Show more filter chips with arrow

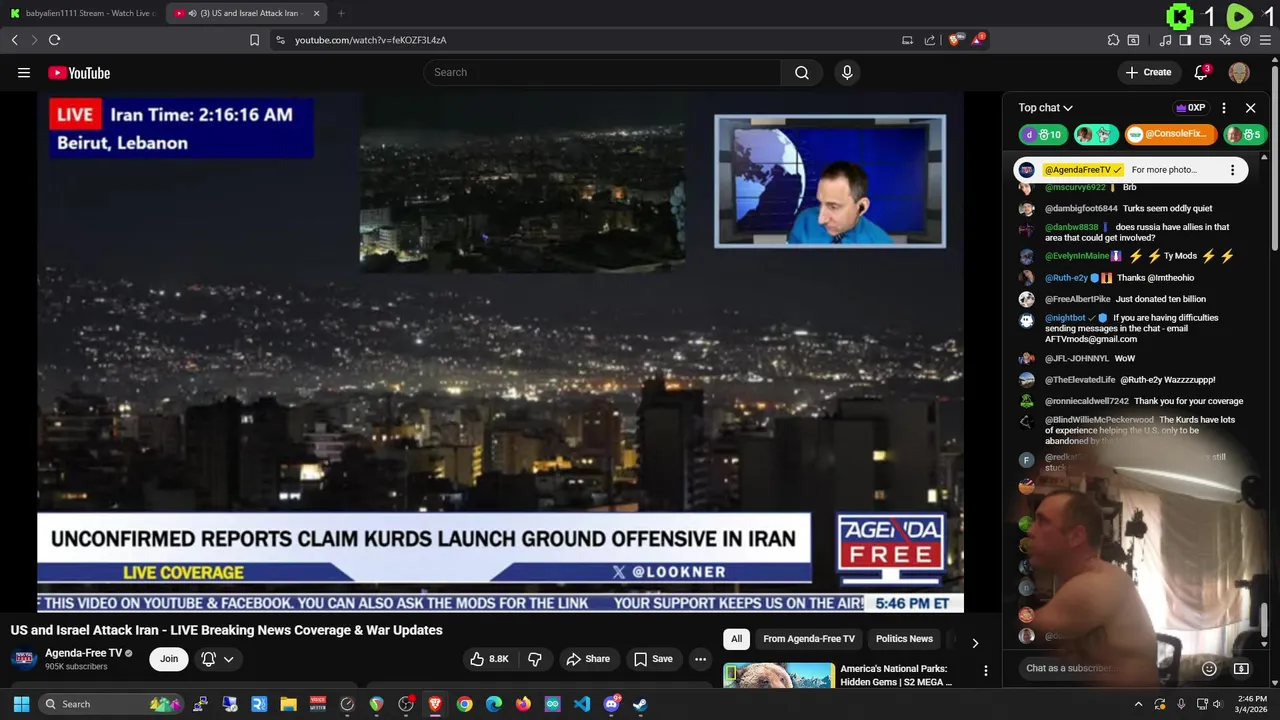coord(975,642)
